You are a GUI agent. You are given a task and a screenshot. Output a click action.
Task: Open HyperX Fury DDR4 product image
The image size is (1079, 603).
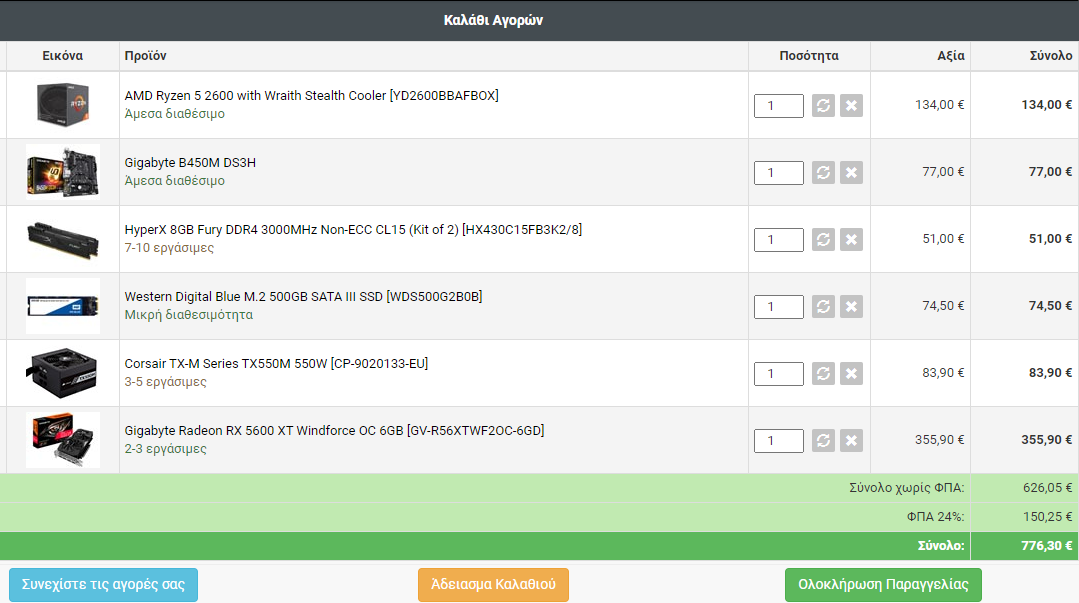(x=63, y=240)
